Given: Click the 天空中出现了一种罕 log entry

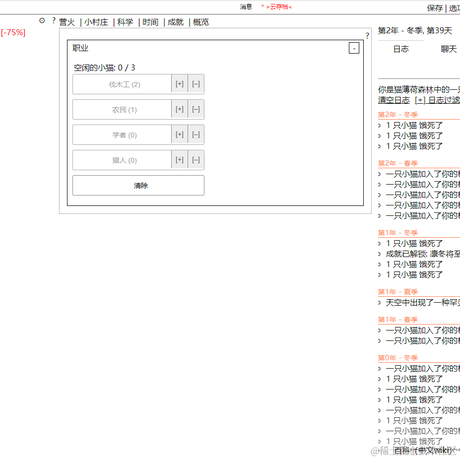Looking at the screenshot, I should [423, 303].
